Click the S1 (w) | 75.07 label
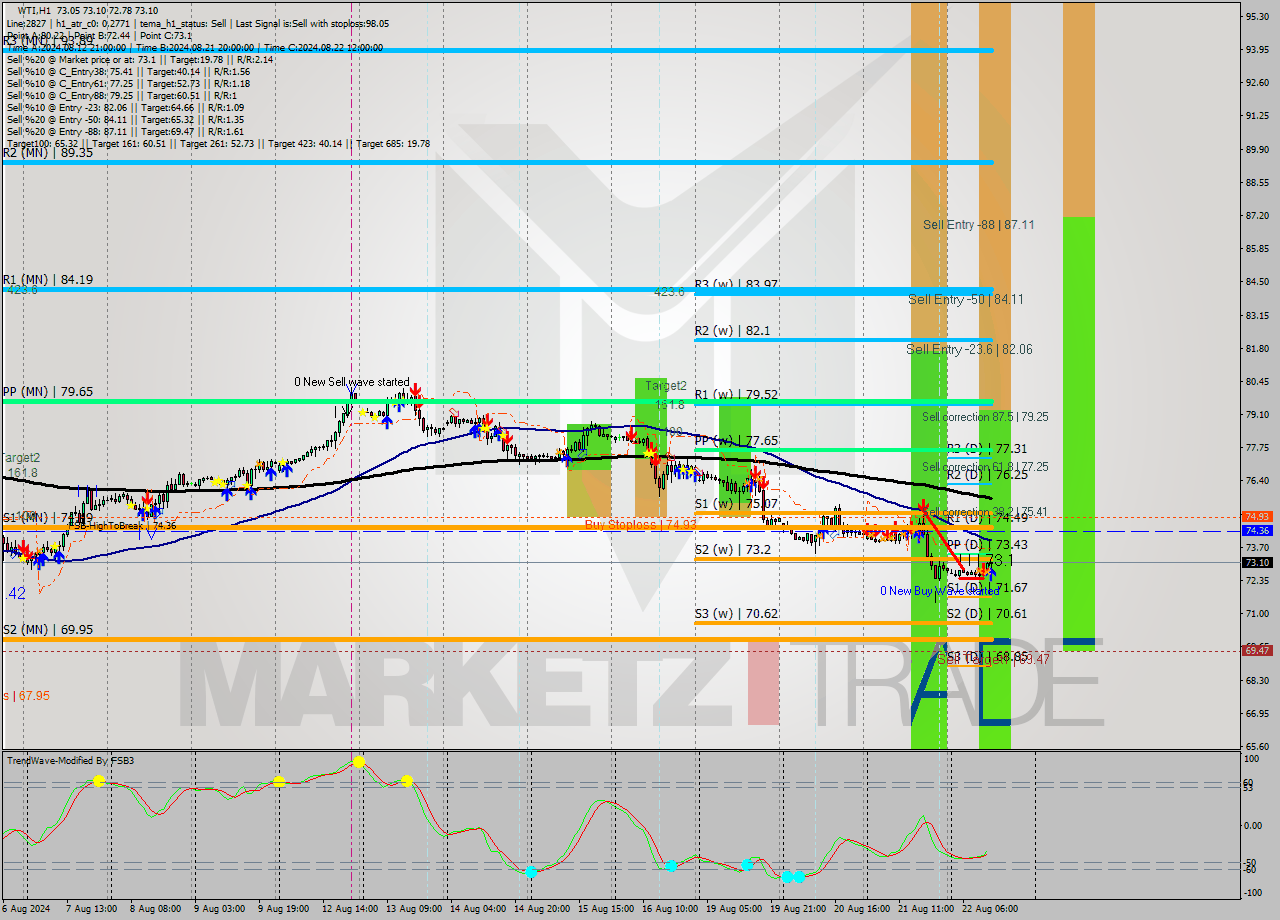The height and width of the screenshot is (920, 1280). coord(736,504)
